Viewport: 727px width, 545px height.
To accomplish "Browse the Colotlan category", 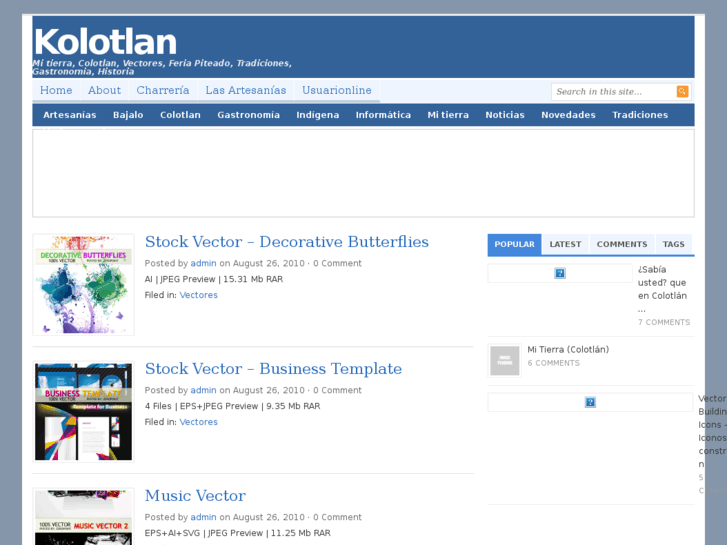I will (180, 115).
